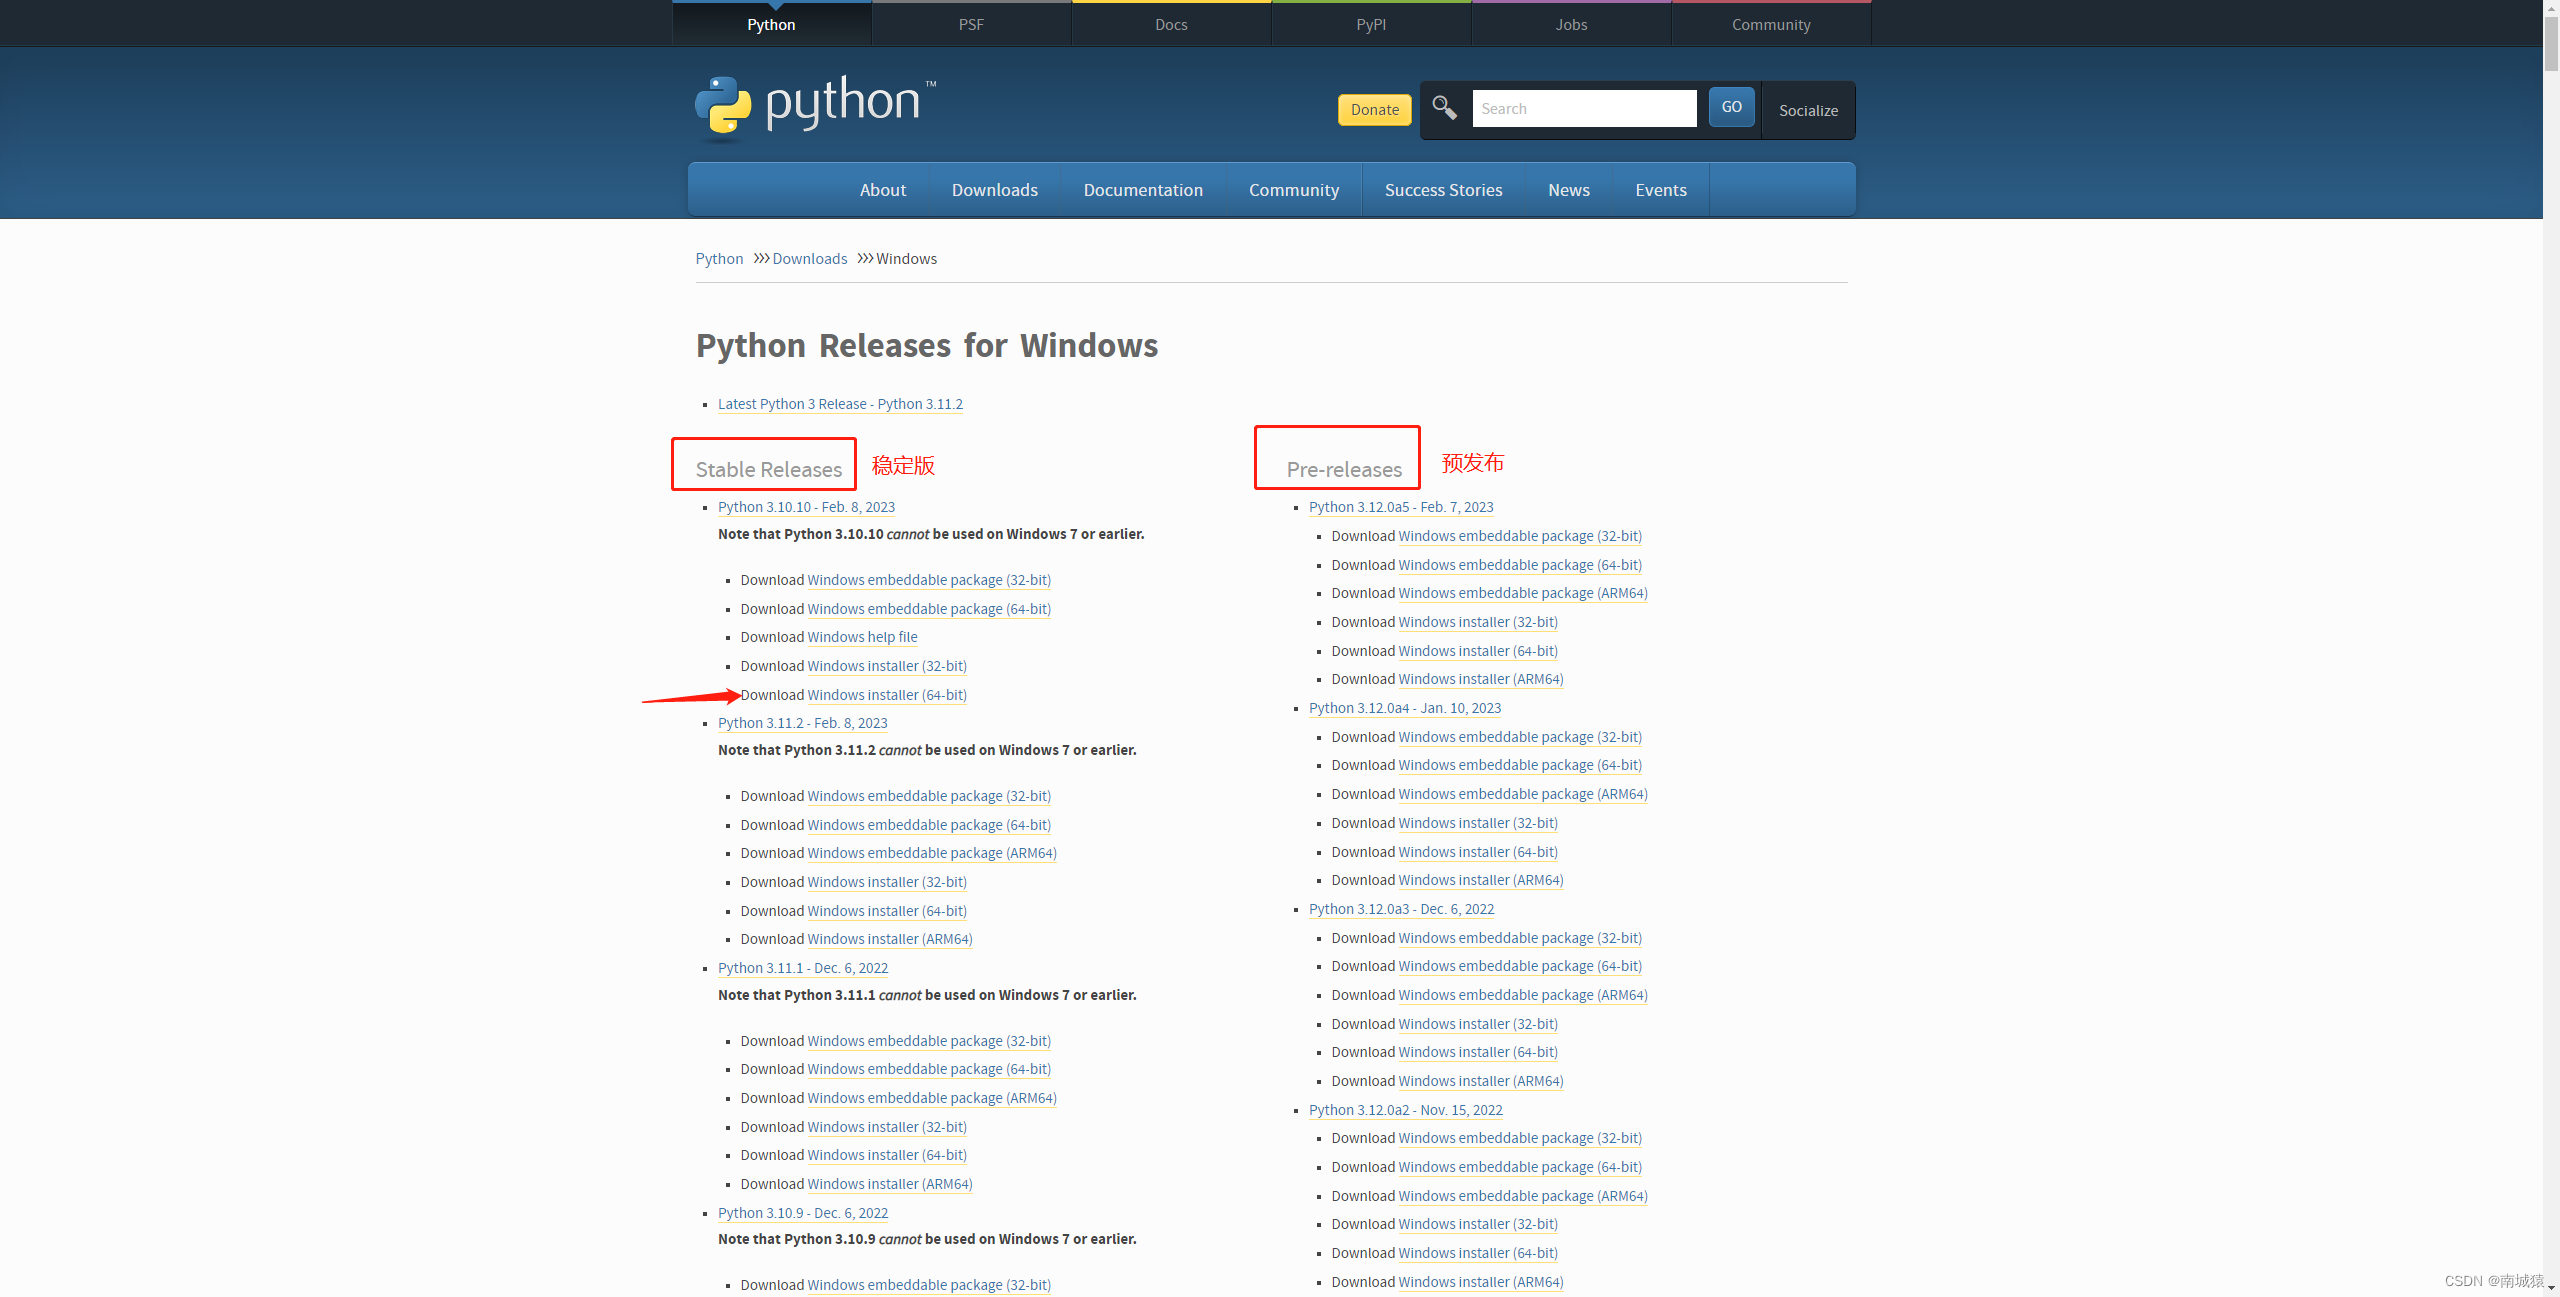Download 3.12.0a4 Windows installer (ARM64)

tap(1481, 880)
